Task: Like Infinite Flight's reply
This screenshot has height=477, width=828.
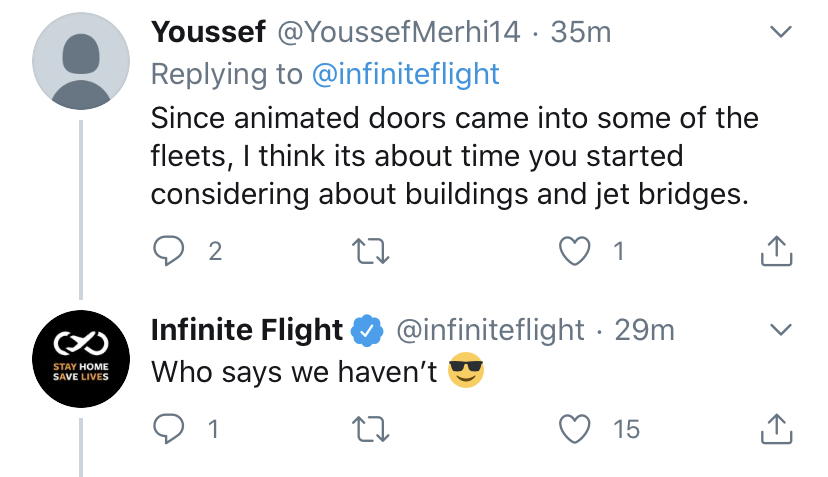Action: click(575, 429)
